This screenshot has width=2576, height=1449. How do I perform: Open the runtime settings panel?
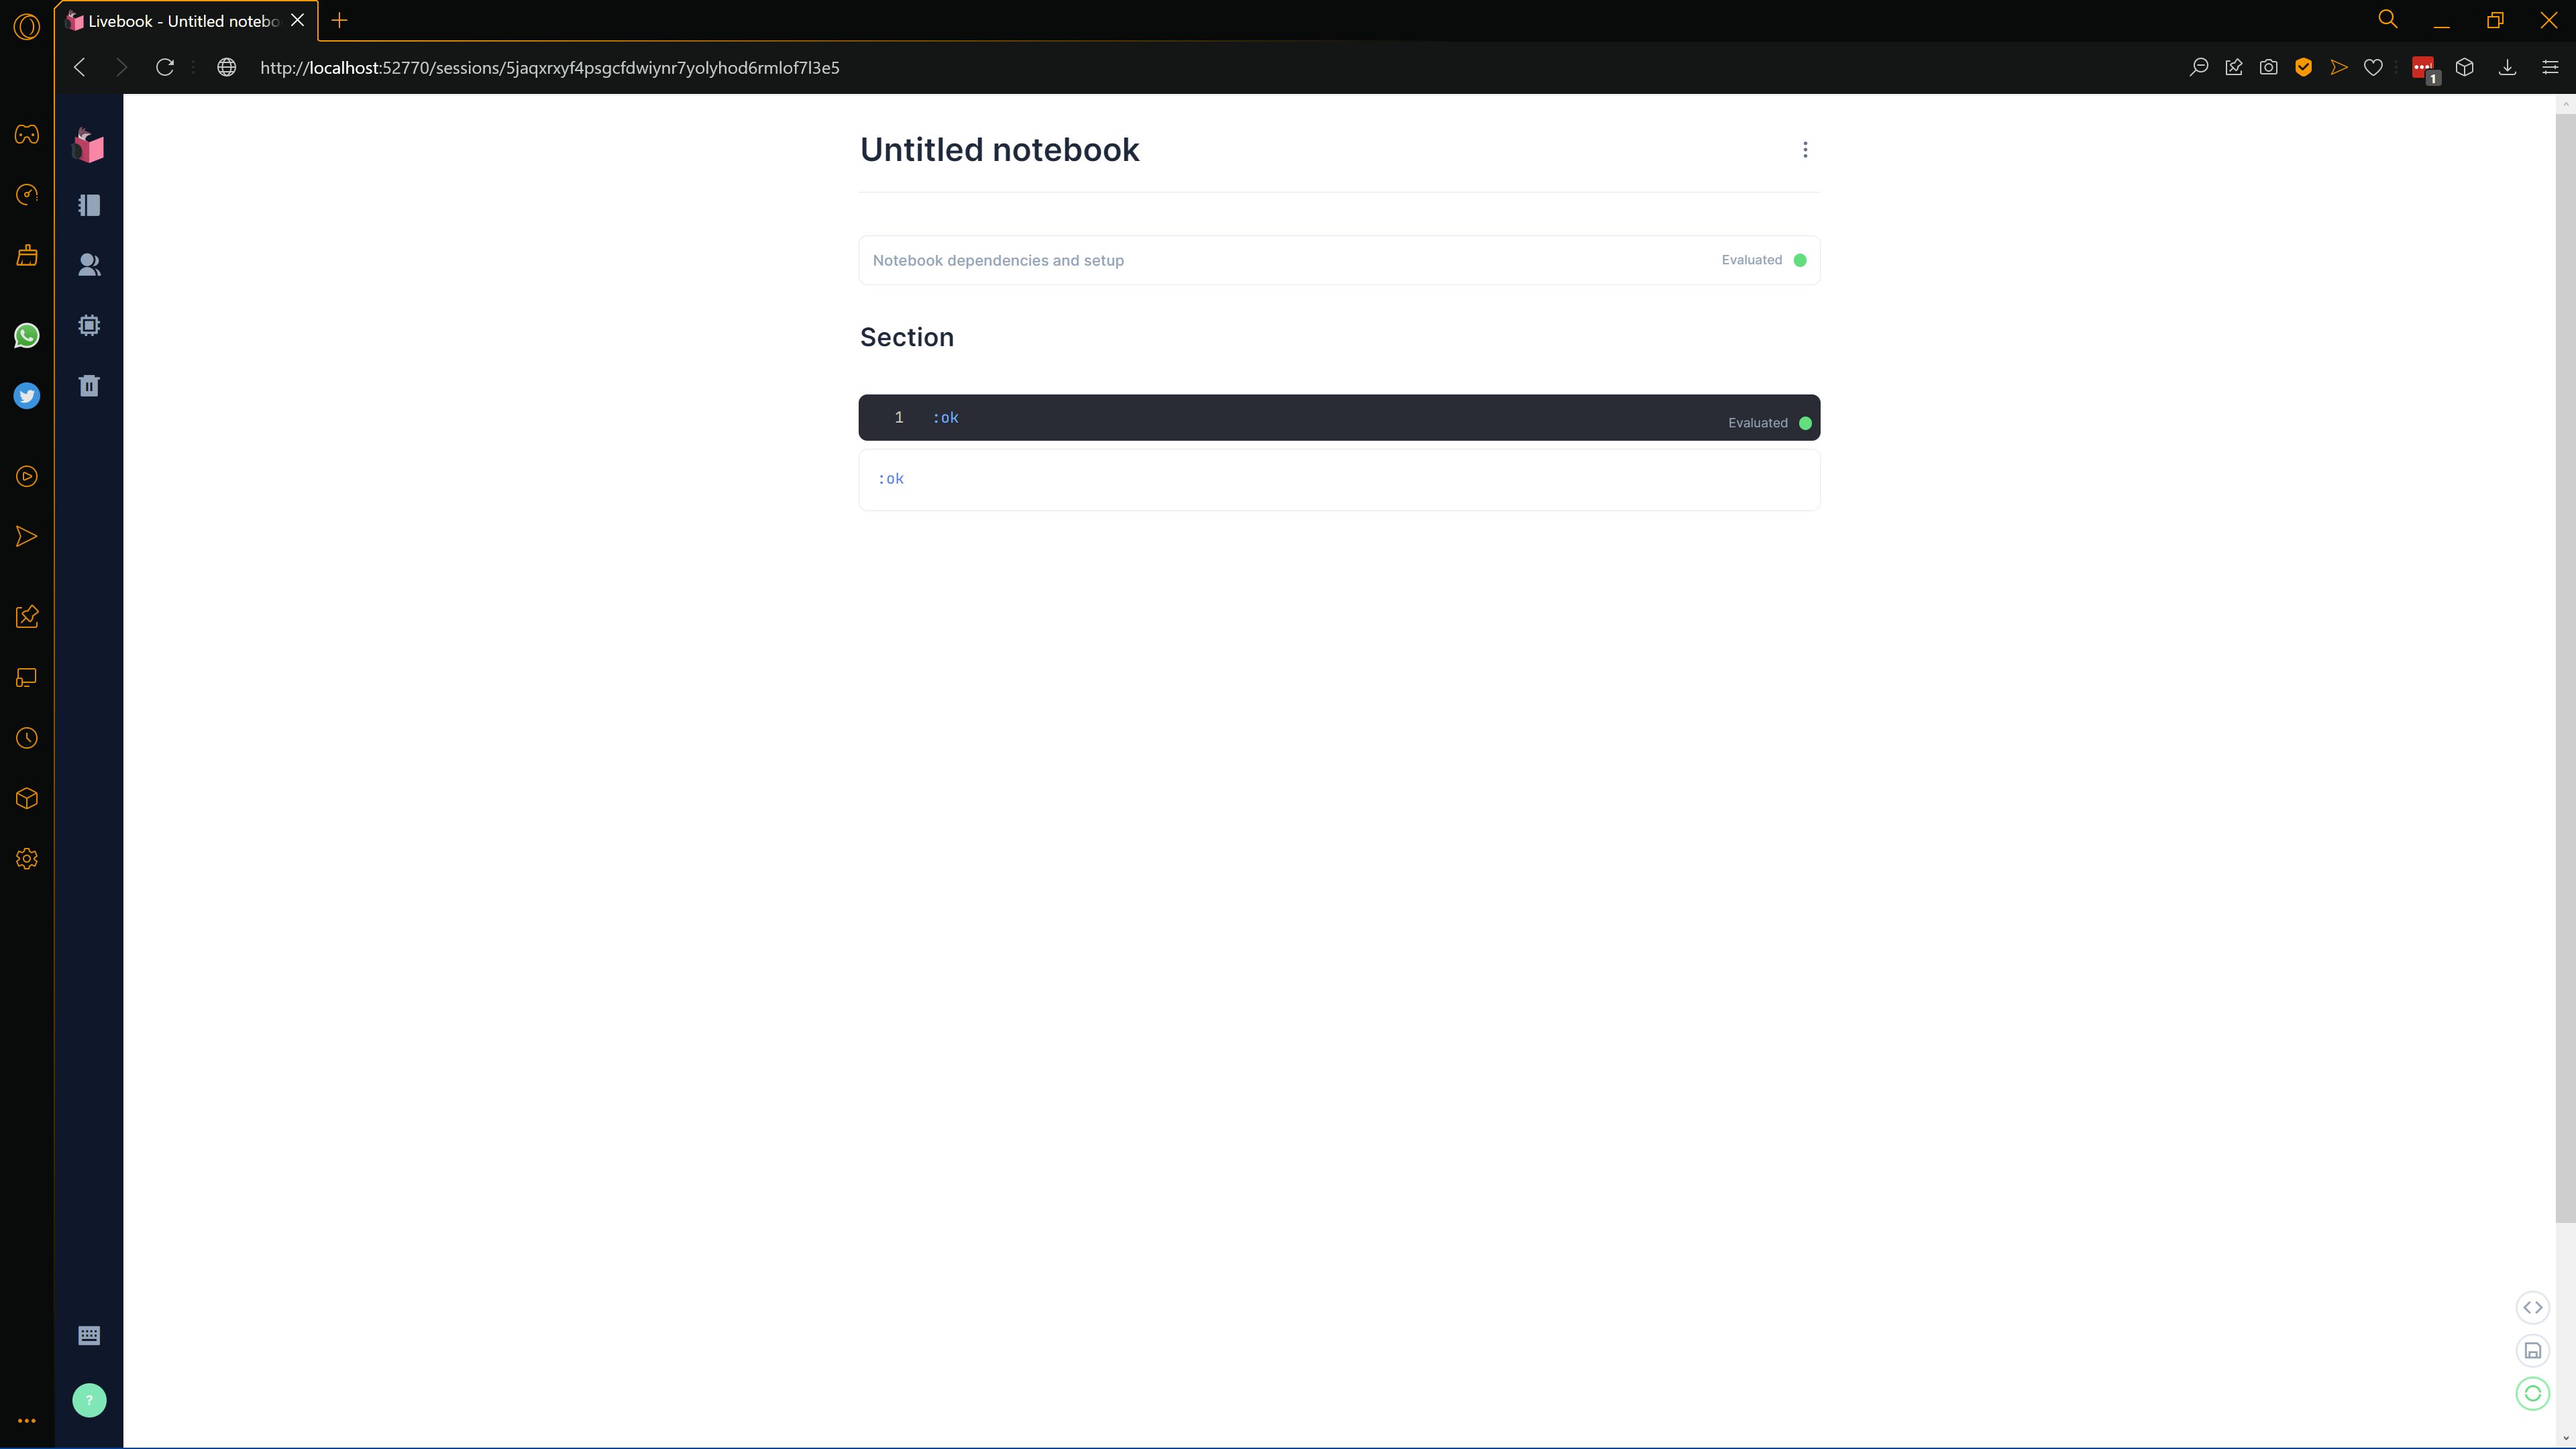(89, 325)
